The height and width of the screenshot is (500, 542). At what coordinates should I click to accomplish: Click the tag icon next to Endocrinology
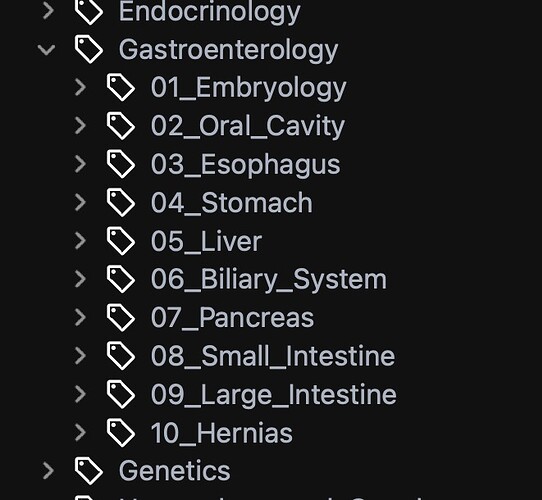(x=88, y=11)
